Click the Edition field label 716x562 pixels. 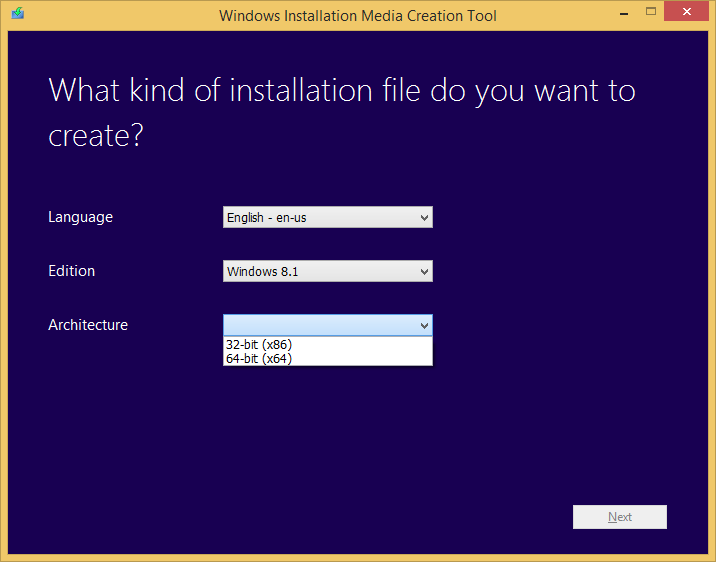click(72, 271)
